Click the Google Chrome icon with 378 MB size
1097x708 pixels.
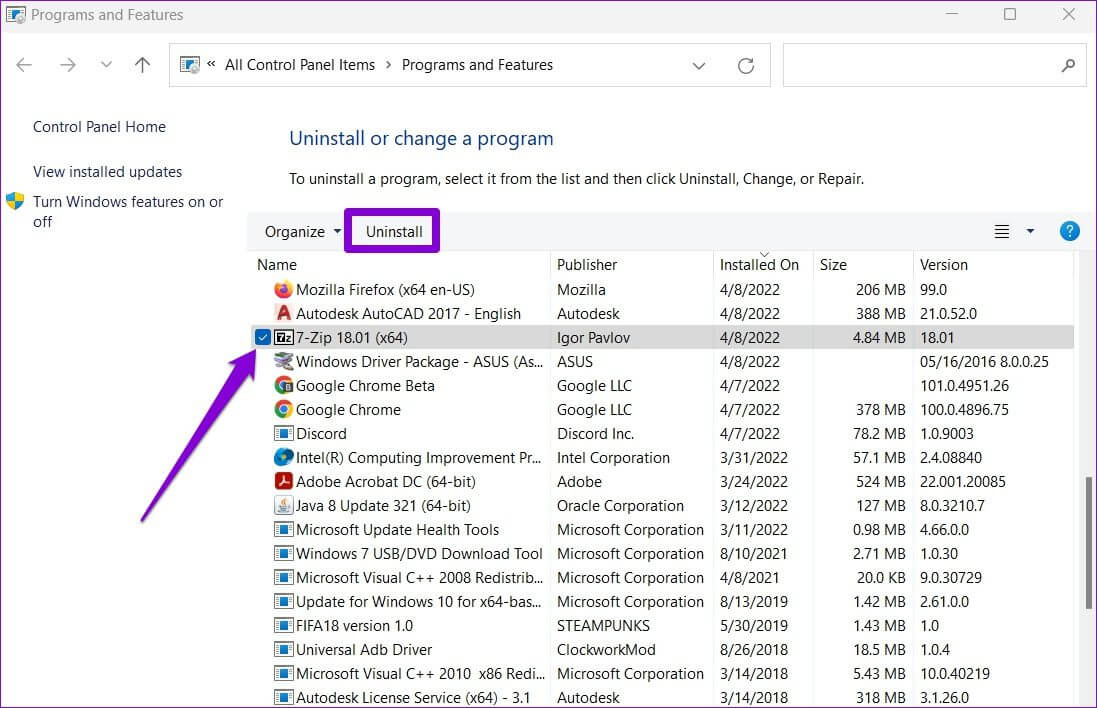[x=283, y=409]
